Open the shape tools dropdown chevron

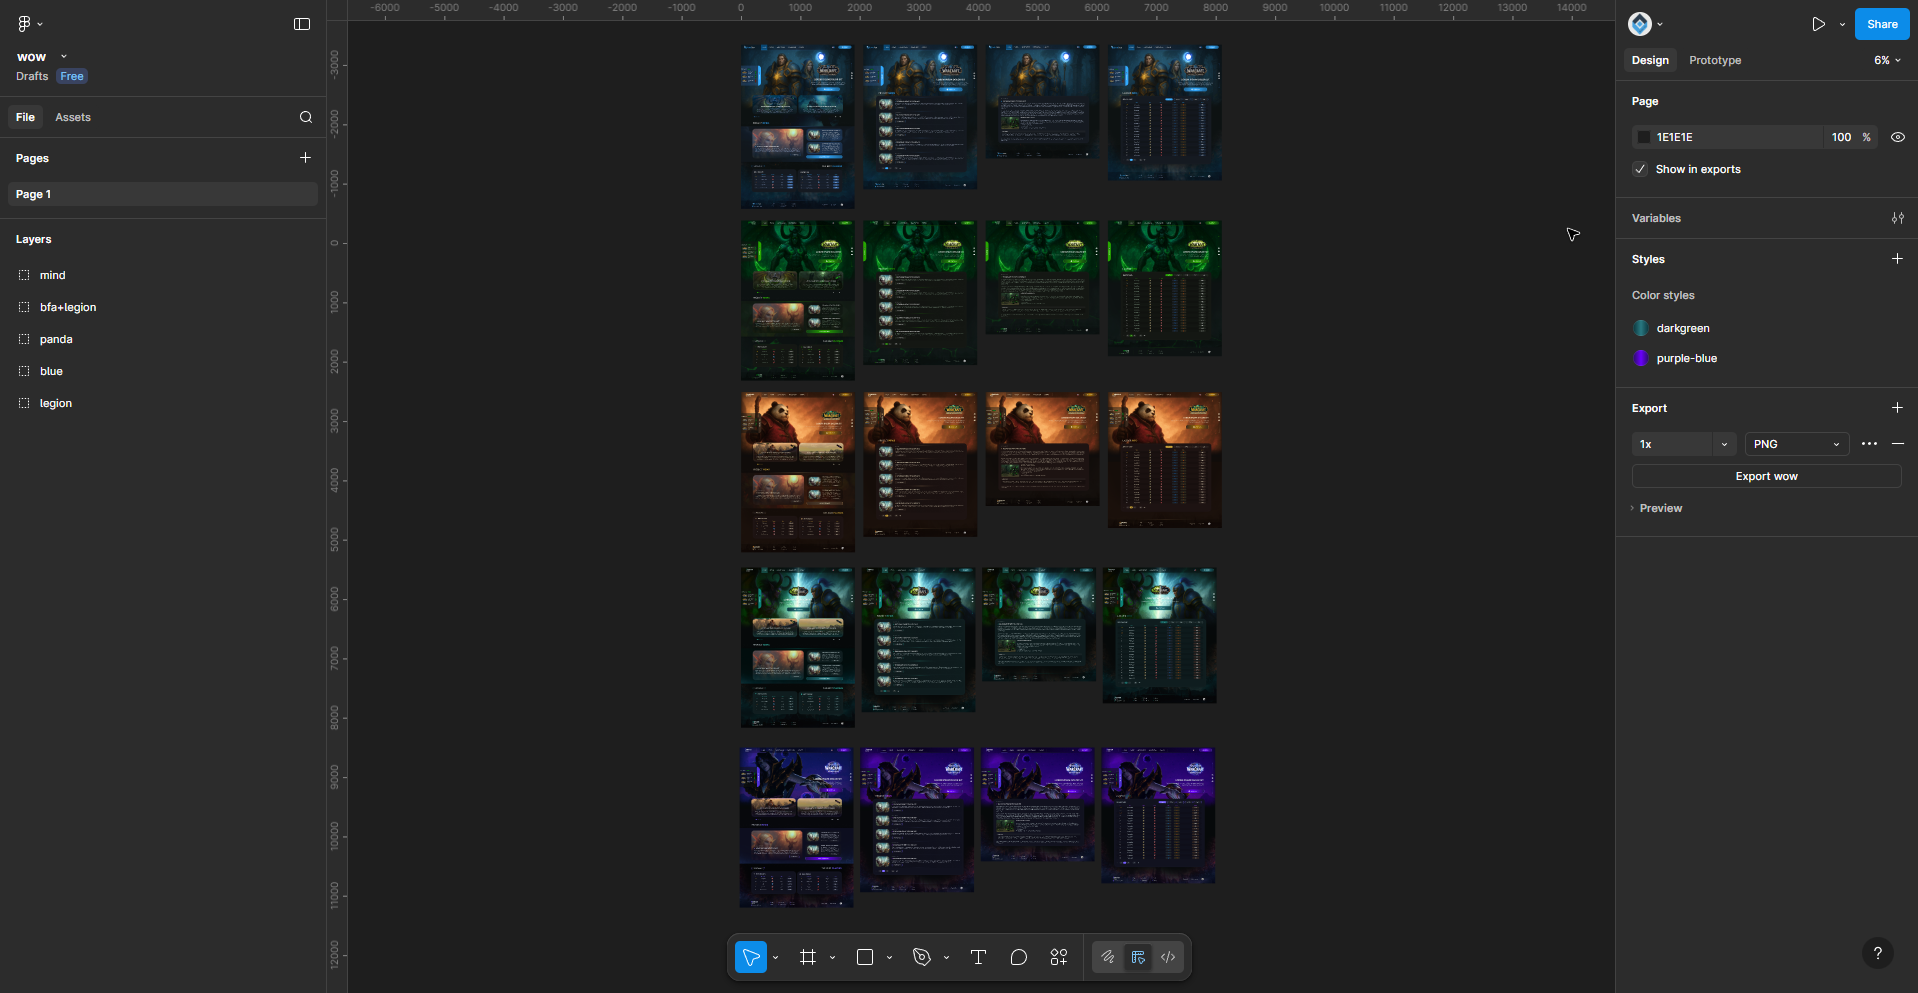[x=889, y=958]
